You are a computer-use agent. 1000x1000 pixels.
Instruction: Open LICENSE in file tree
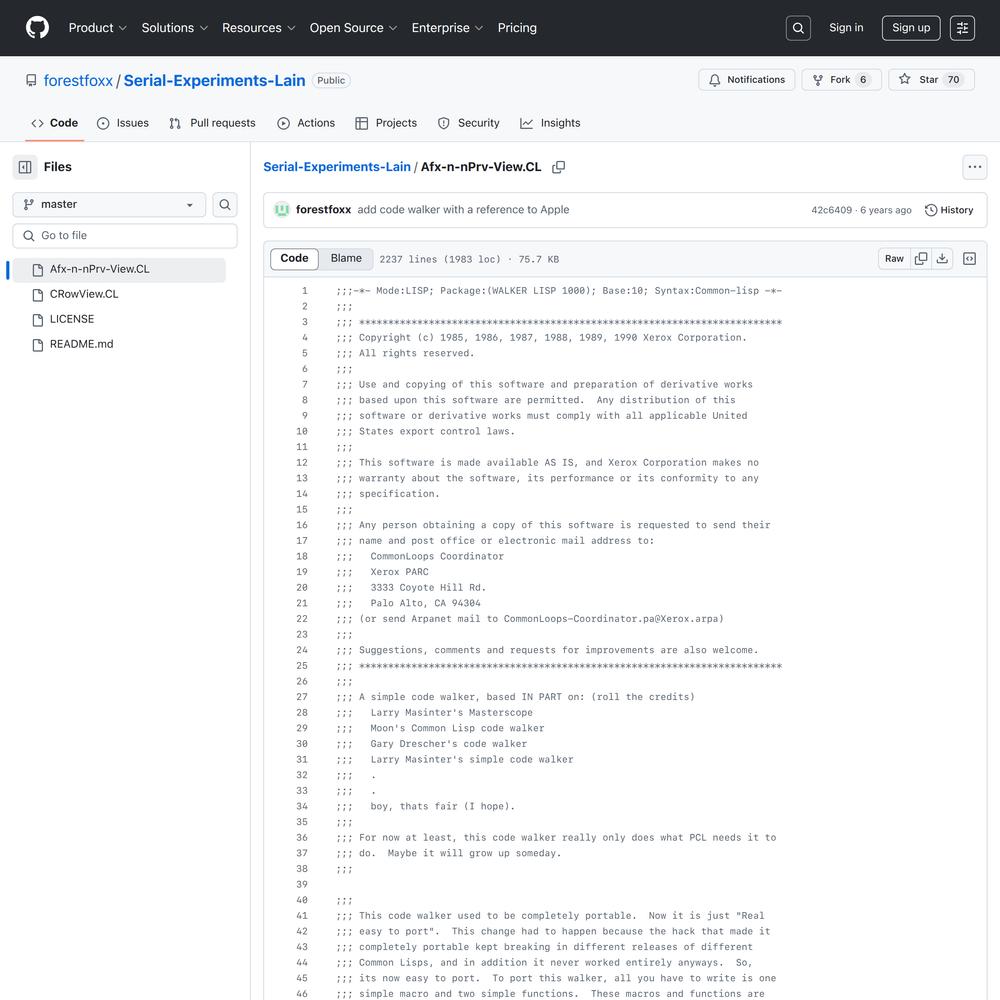tap(119, 320)
